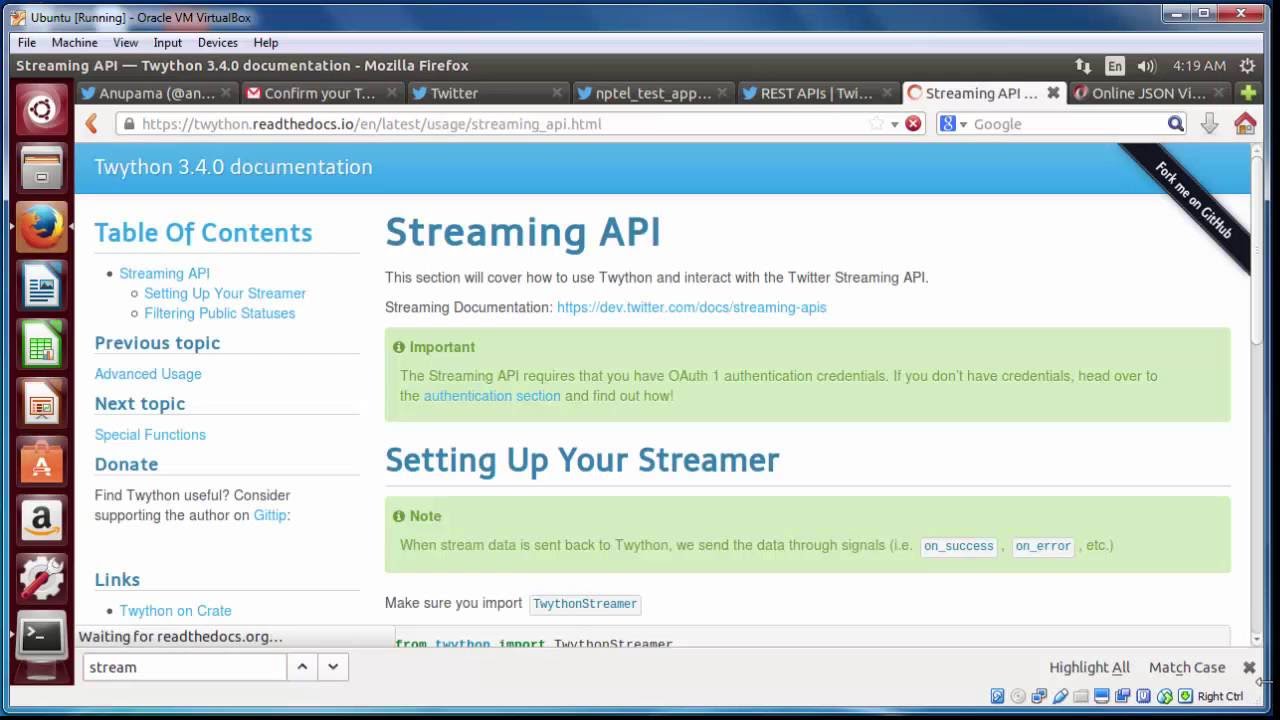Open Setting Up Your Streamer link

tap(225, 293)
